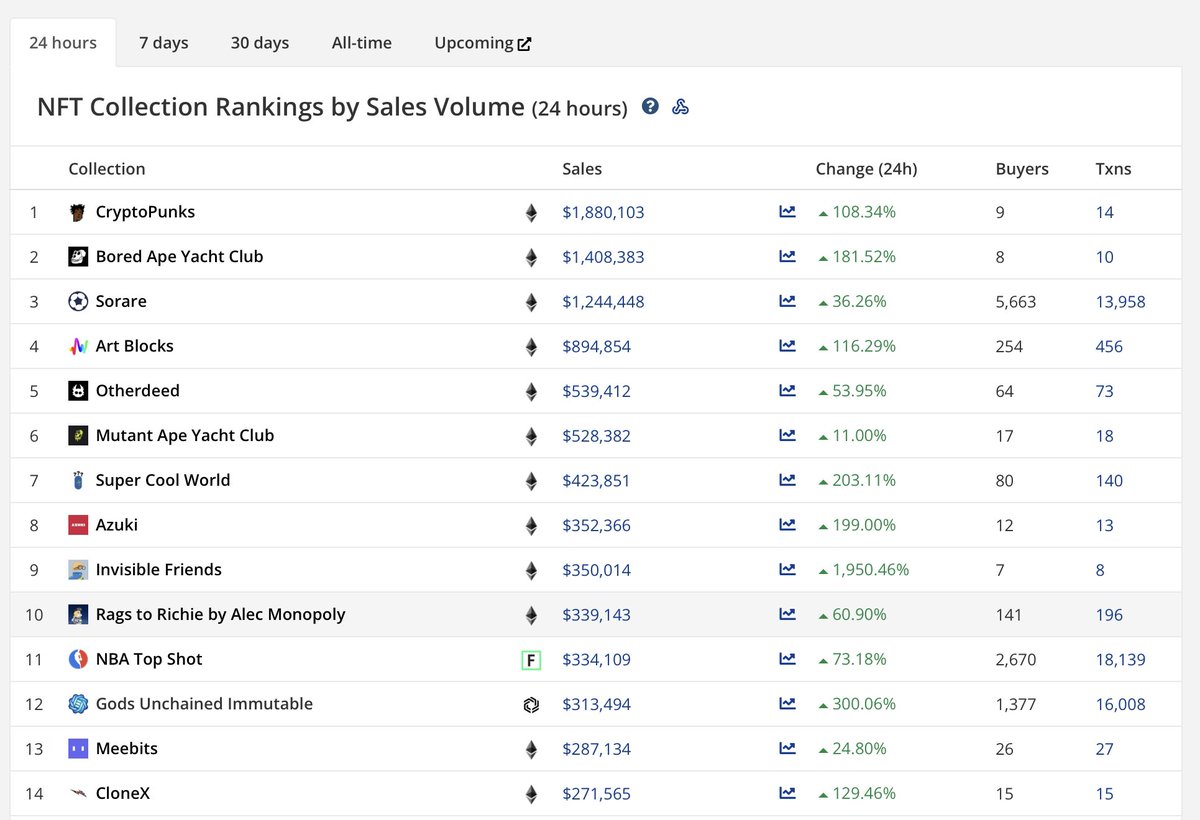
Task: Click the external link icon on Upcoming
Action: click(x=523, y=42)
